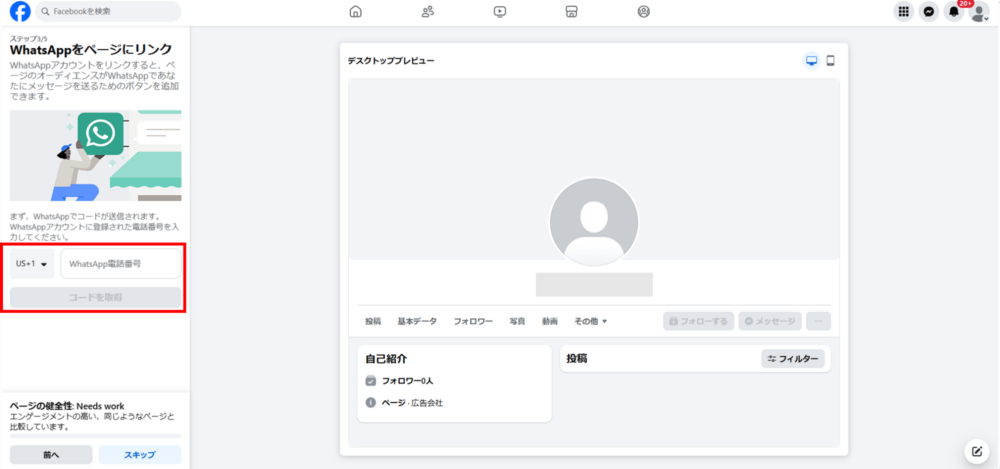
Task: Open the notifications bell icon
Action: 954,12
